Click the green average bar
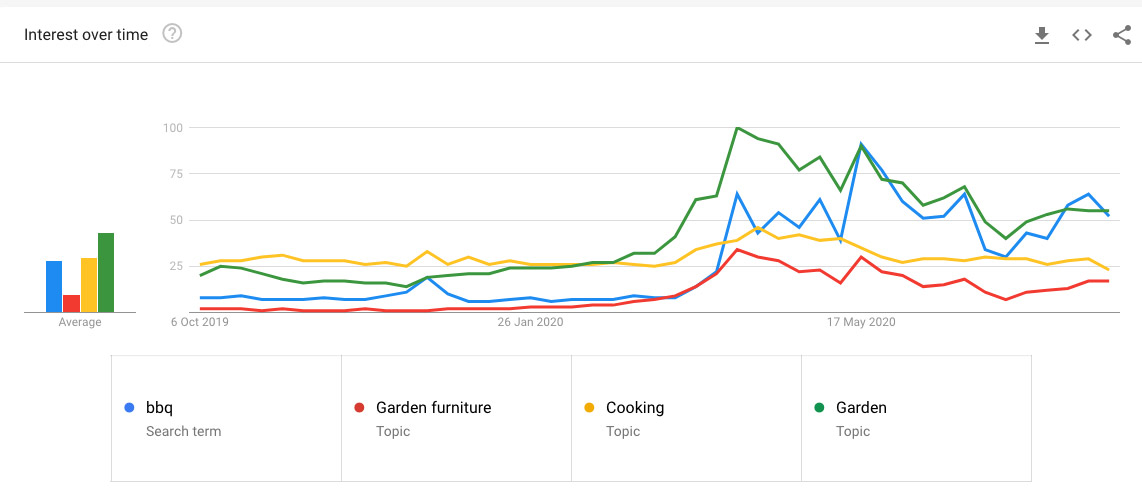 pyautogui.click(x=106, y=272)
